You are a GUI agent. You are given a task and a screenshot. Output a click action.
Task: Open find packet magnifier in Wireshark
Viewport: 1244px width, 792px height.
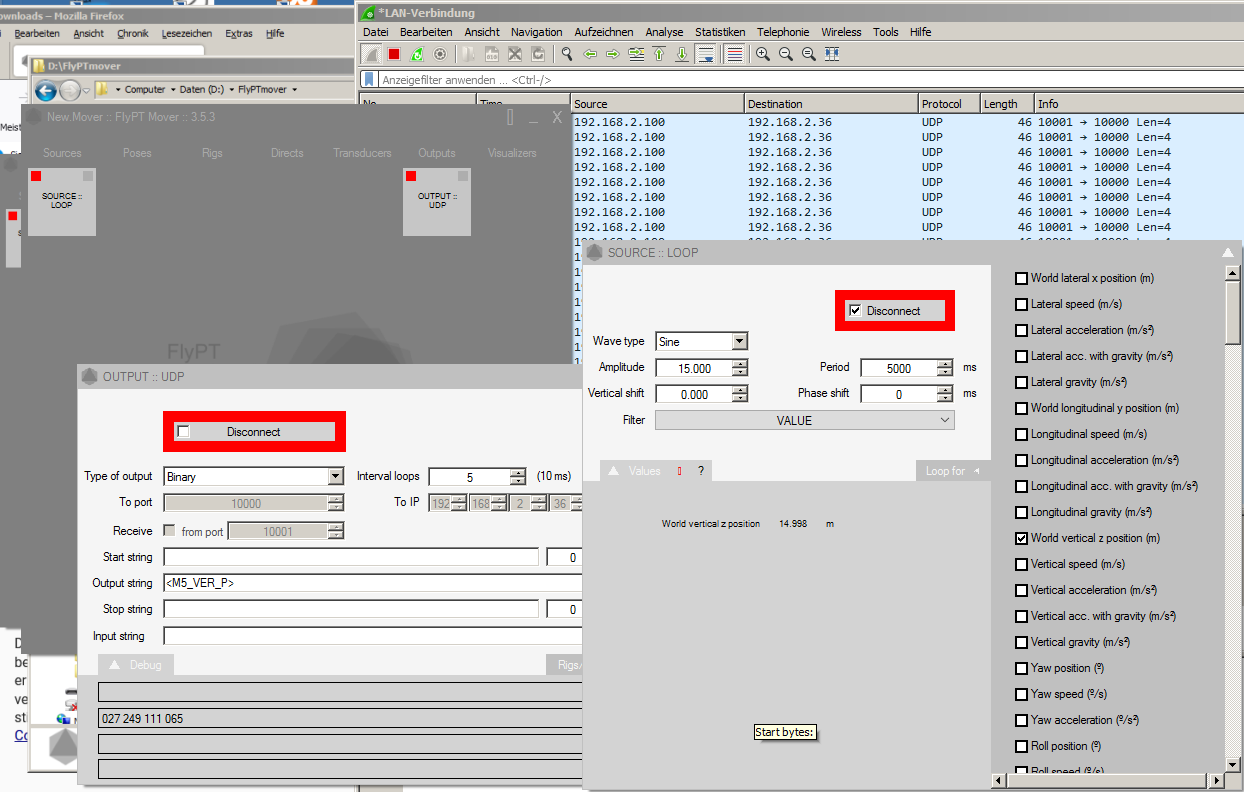click(567, 54)
